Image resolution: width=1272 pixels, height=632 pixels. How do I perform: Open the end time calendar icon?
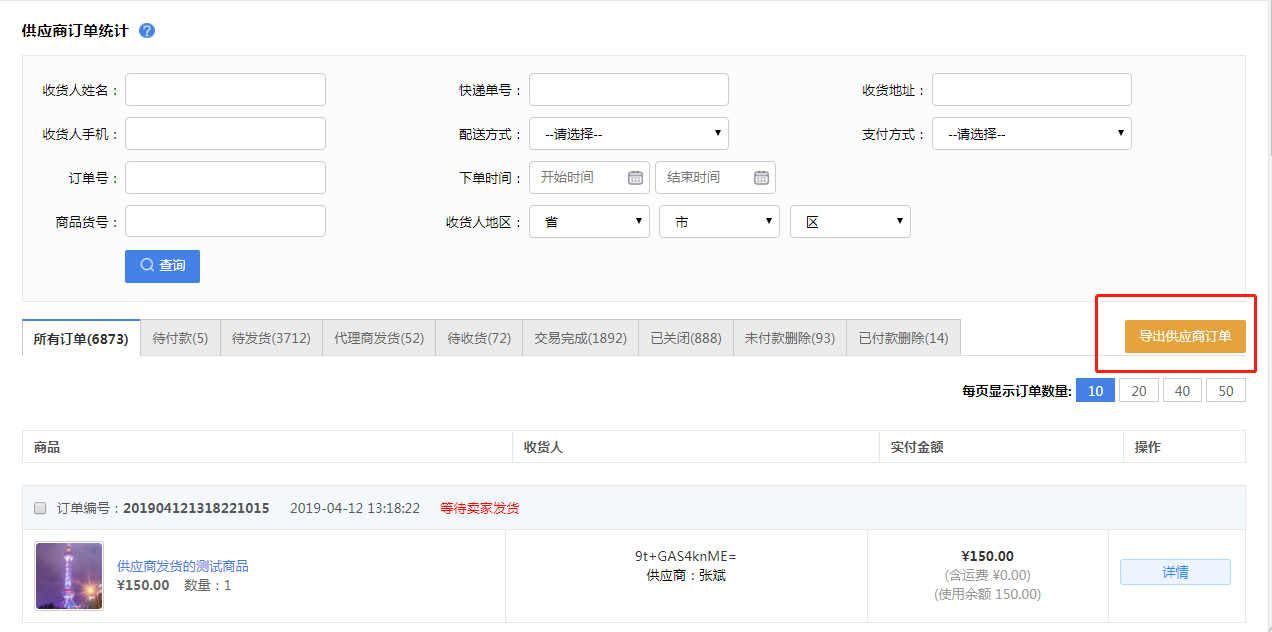(761, 178)
